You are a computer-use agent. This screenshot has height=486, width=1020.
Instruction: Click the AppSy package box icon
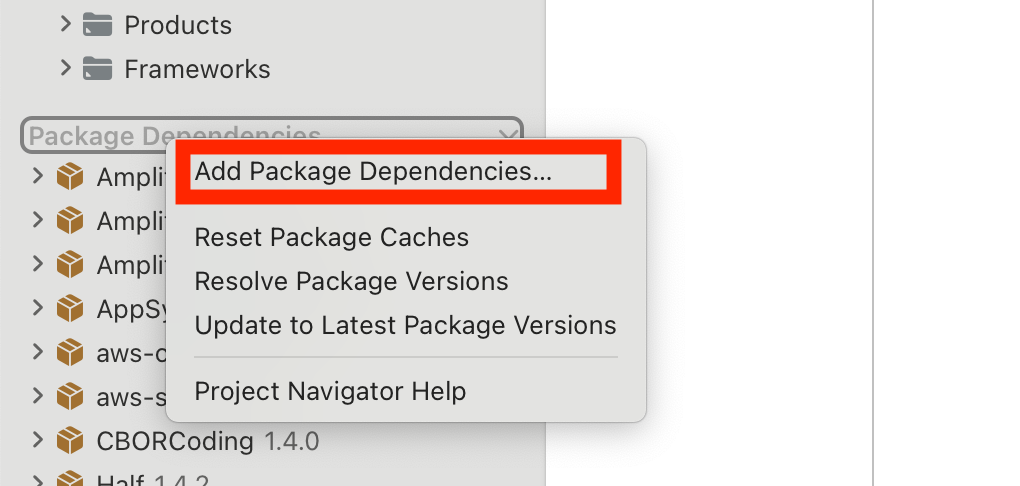[69, 307]
